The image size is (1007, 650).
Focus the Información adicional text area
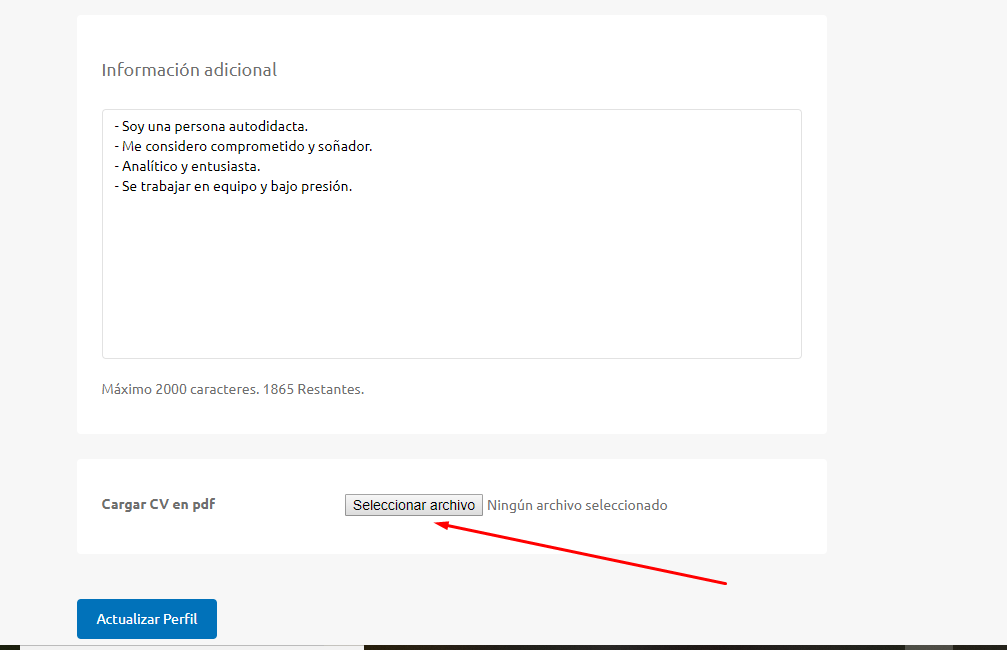451,234
